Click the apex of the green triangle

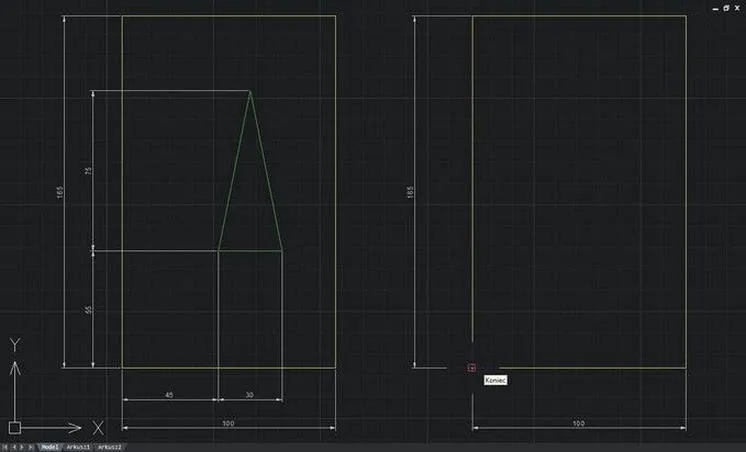[x=250, y=91]
